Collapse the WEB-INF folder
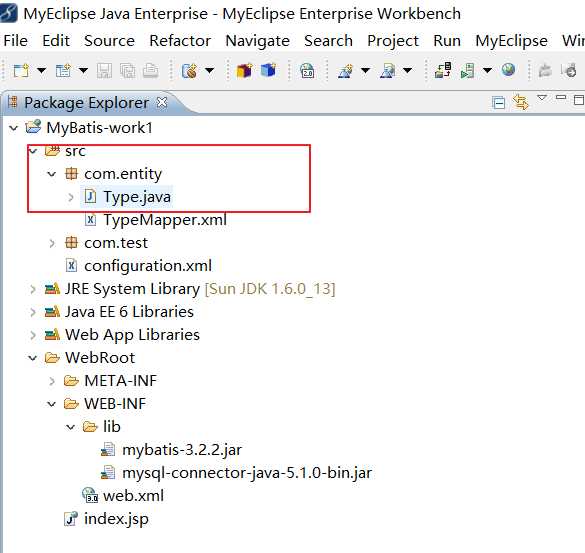Image resolution: width=585 pixels, height=553 pixels. click(51, 404)
